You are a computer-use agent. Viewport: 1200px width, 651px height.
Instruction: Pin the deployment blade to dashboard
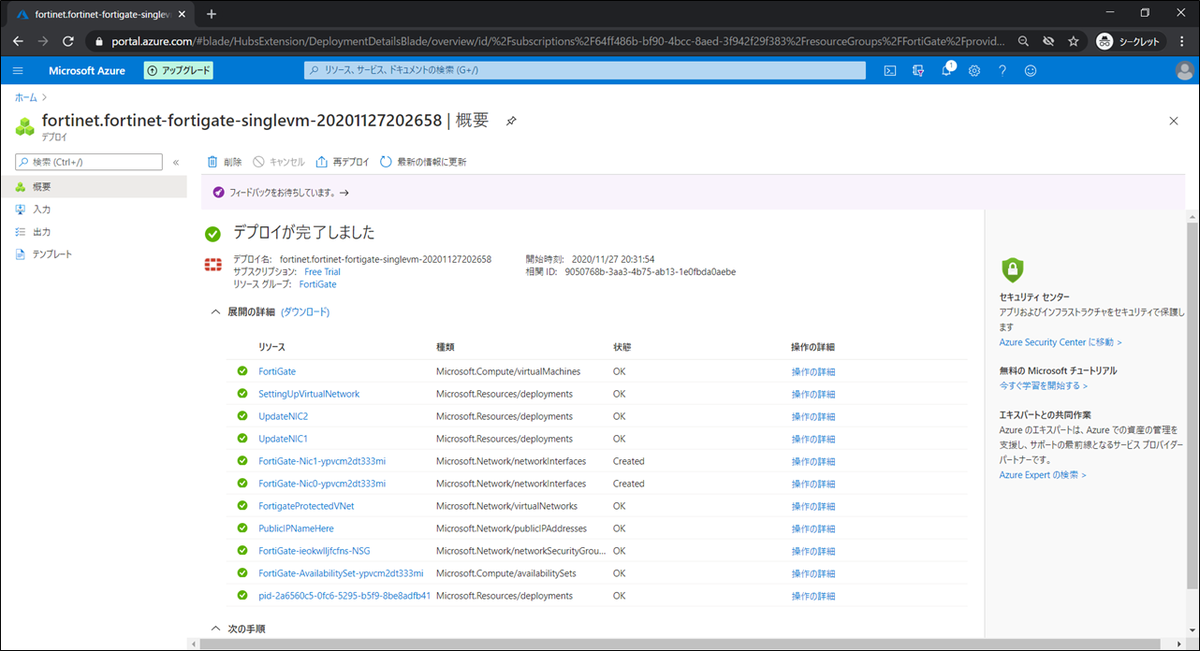pos(511,121)
